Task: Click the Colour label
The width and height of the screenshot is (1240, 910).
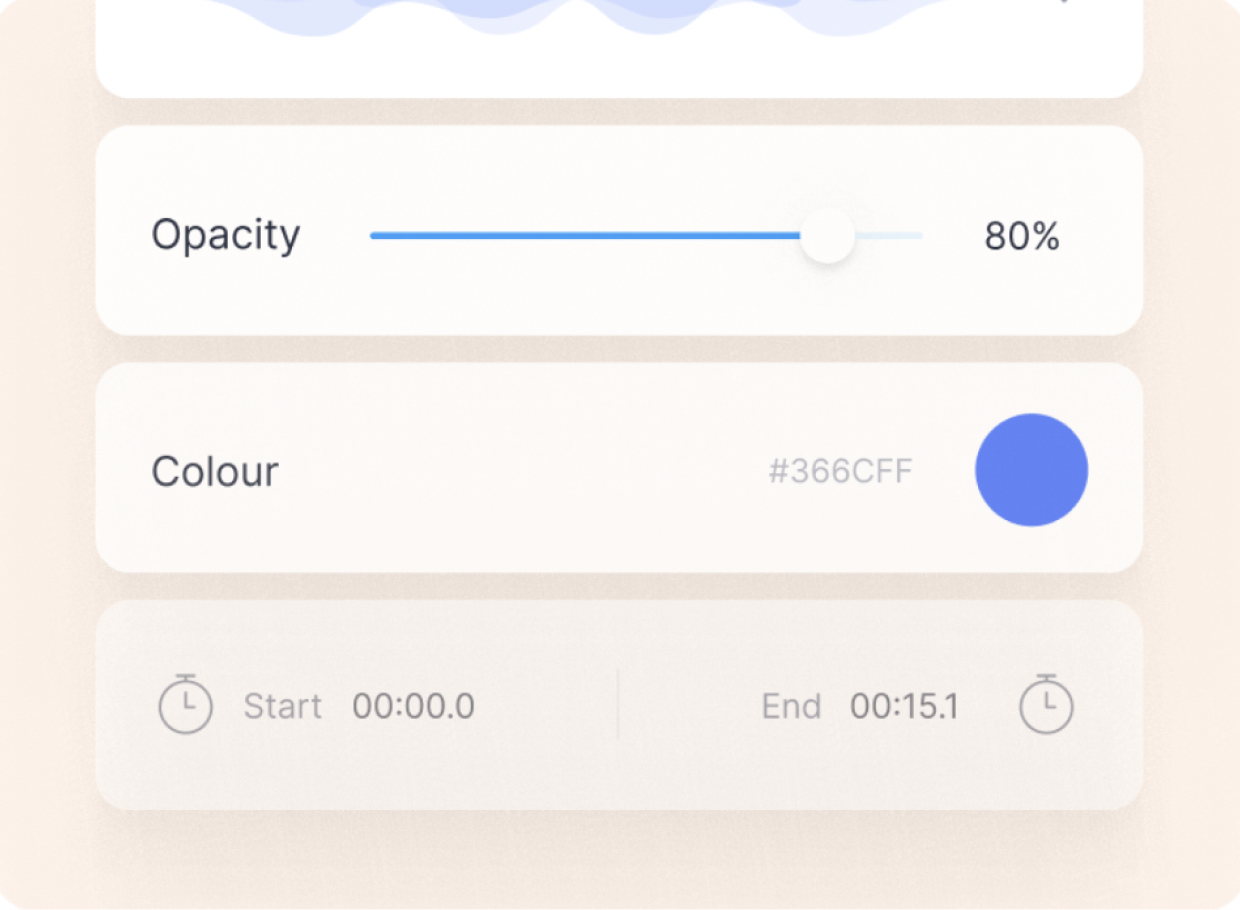Action: [x=215, y=471]
